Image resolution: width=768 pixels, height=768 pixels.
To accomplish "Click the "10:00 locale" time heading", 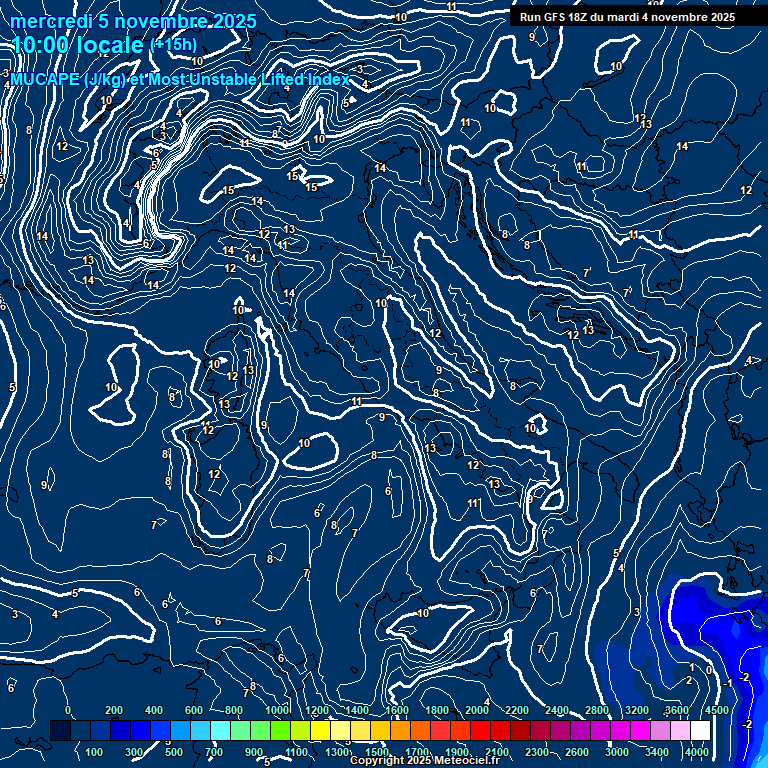I will point(77,45).
